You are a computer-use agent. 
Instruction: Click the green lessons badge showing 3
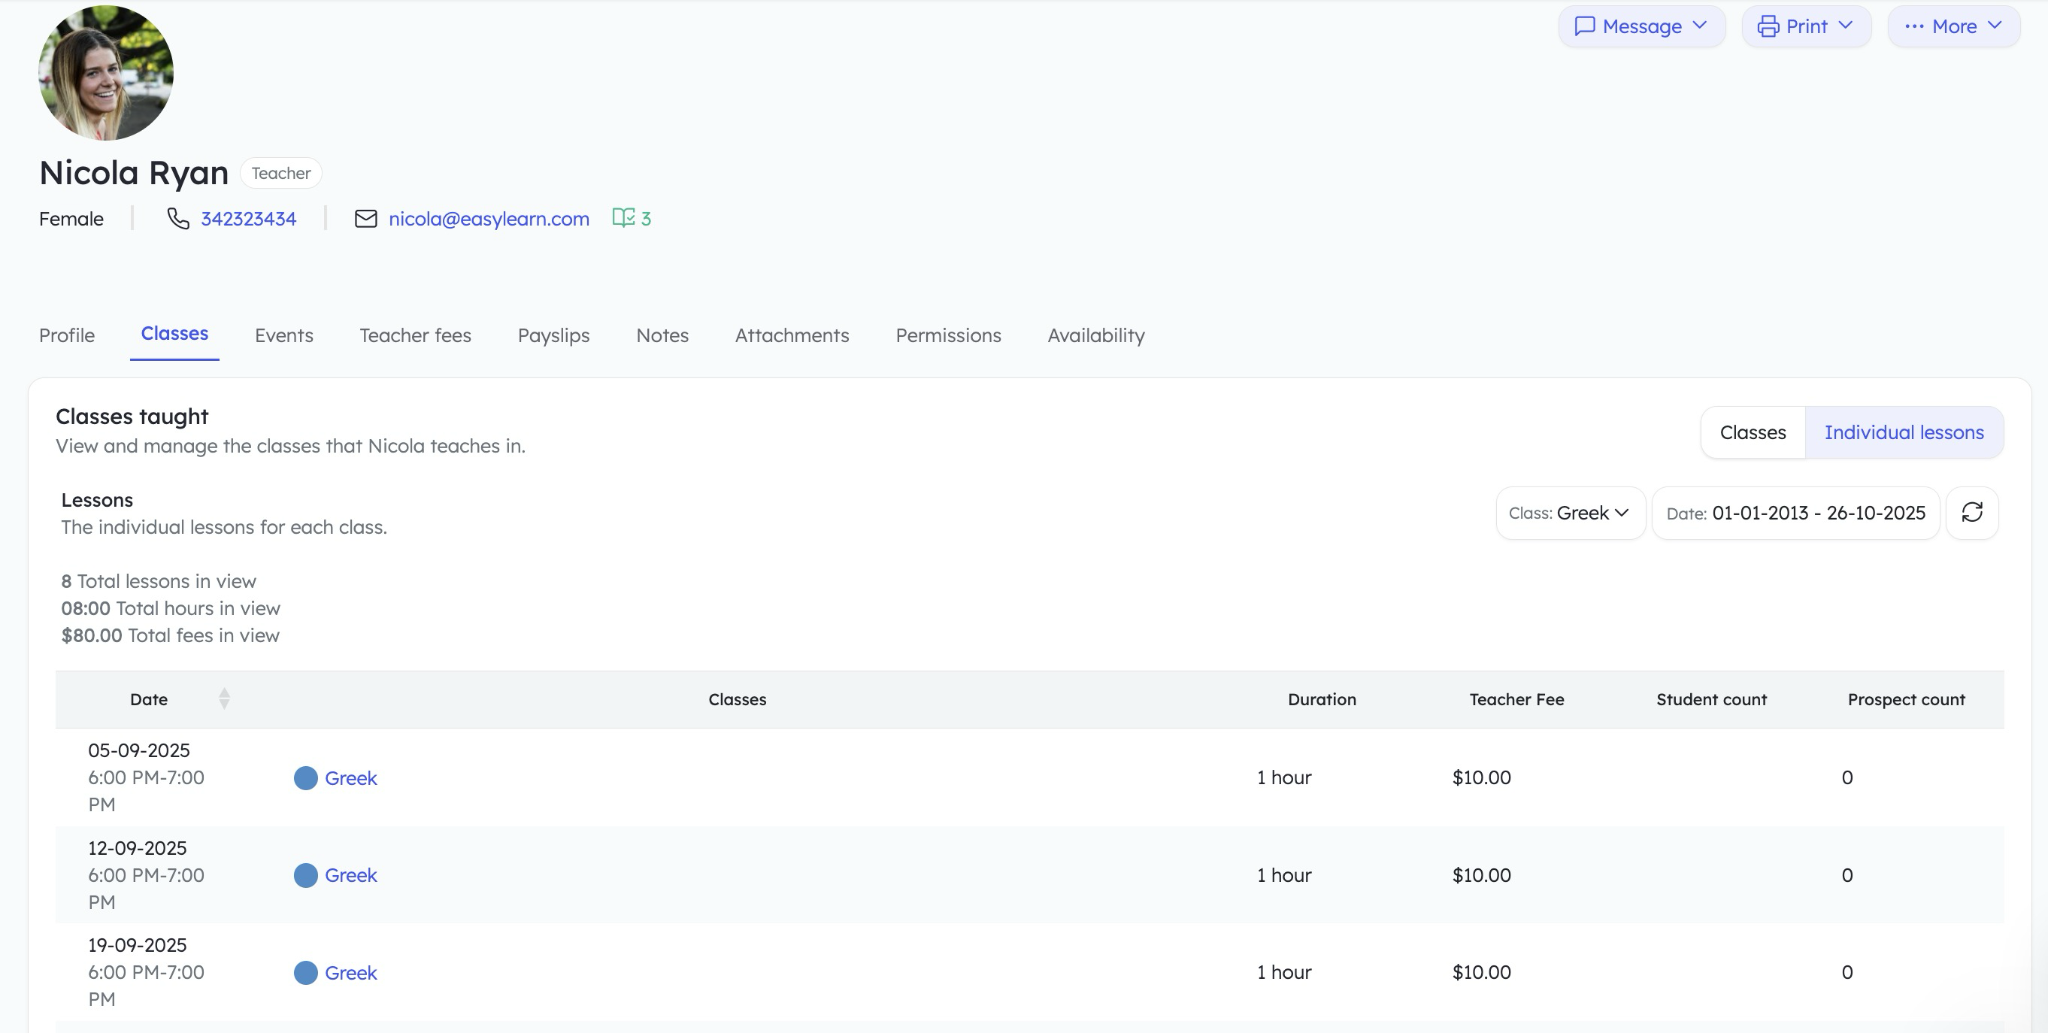pyautogui.click(x=631, y=218)
